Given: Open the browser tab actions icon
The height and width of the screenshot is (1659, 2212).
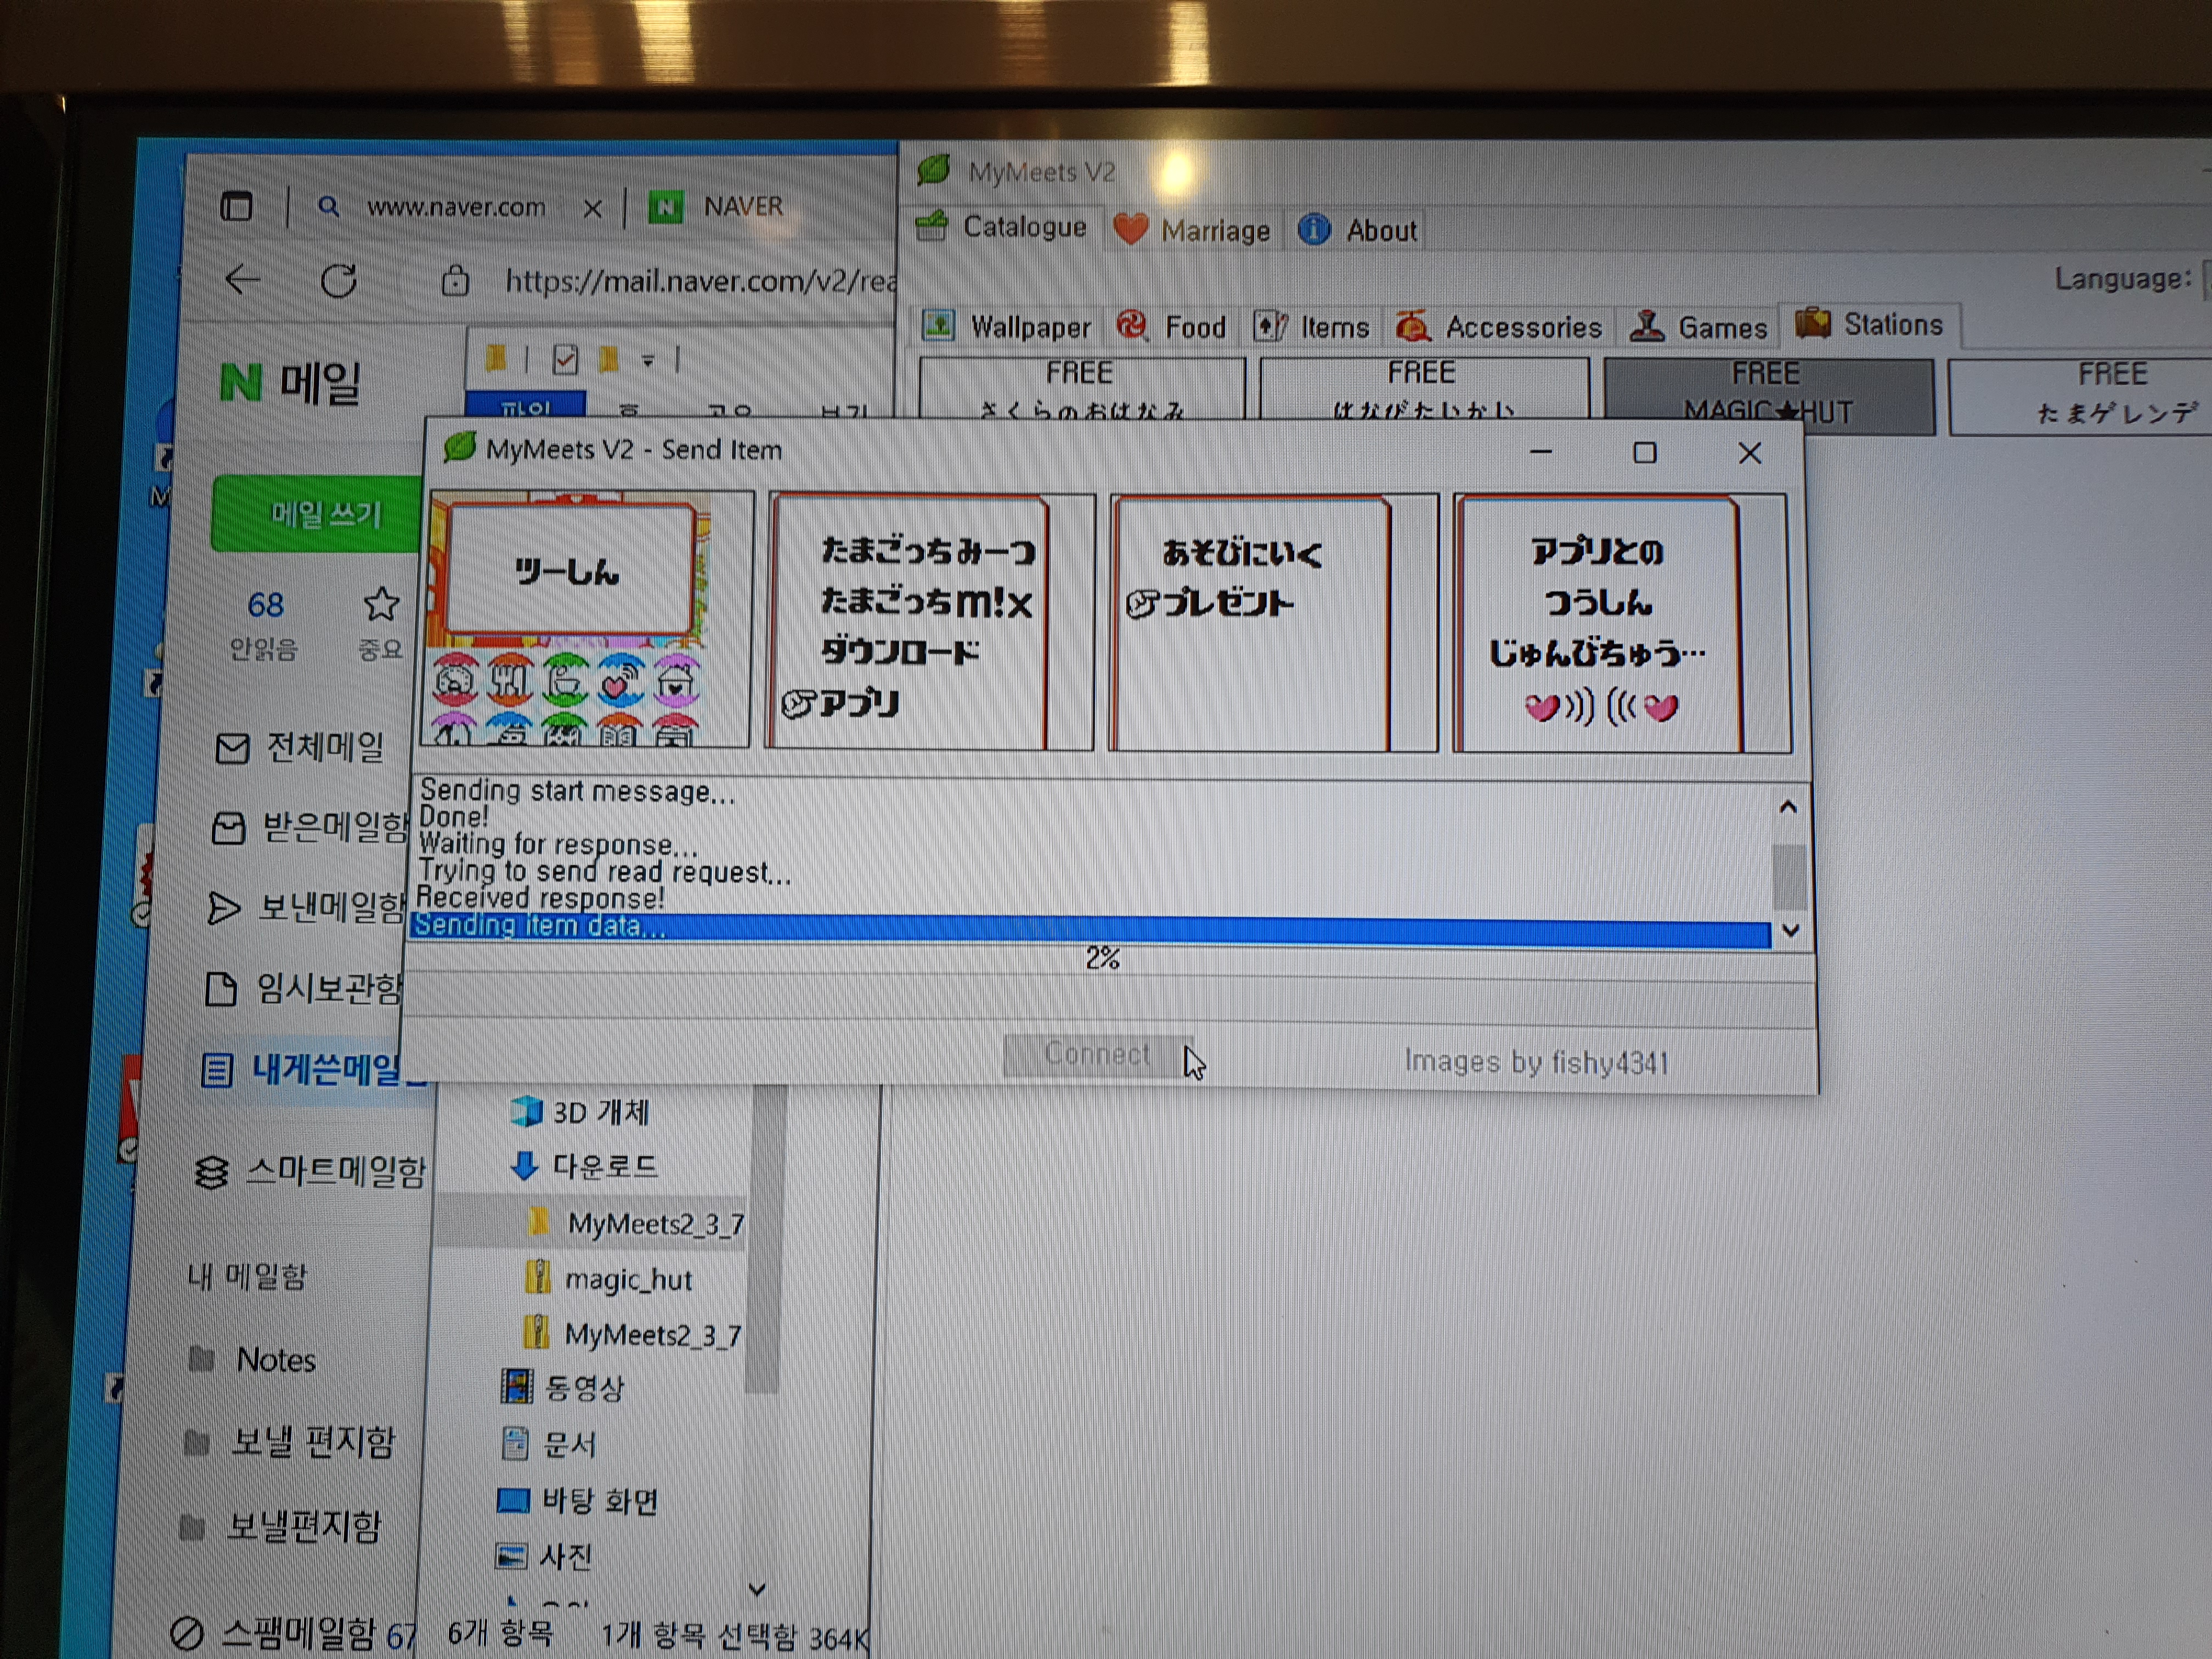Looking at the screenshot, I should [236, 207].
